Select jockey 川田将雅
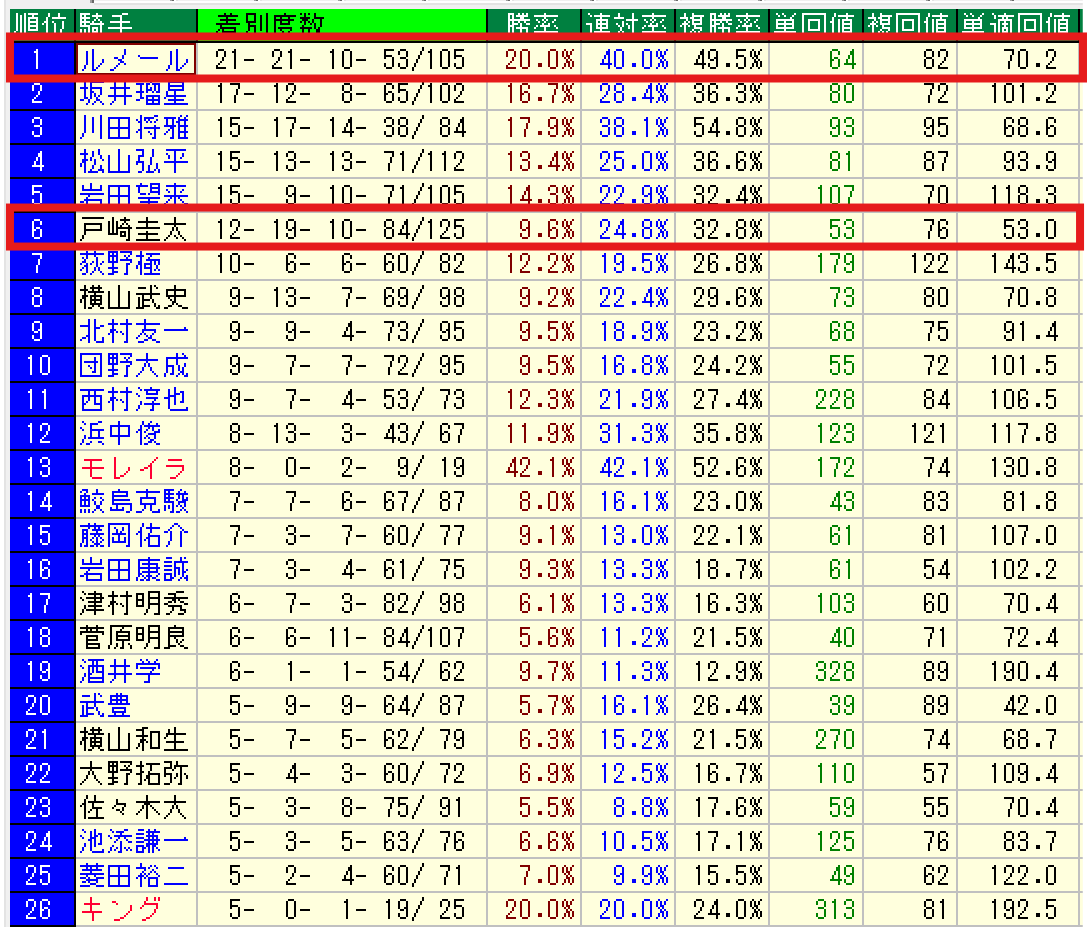 pos(134,128)
